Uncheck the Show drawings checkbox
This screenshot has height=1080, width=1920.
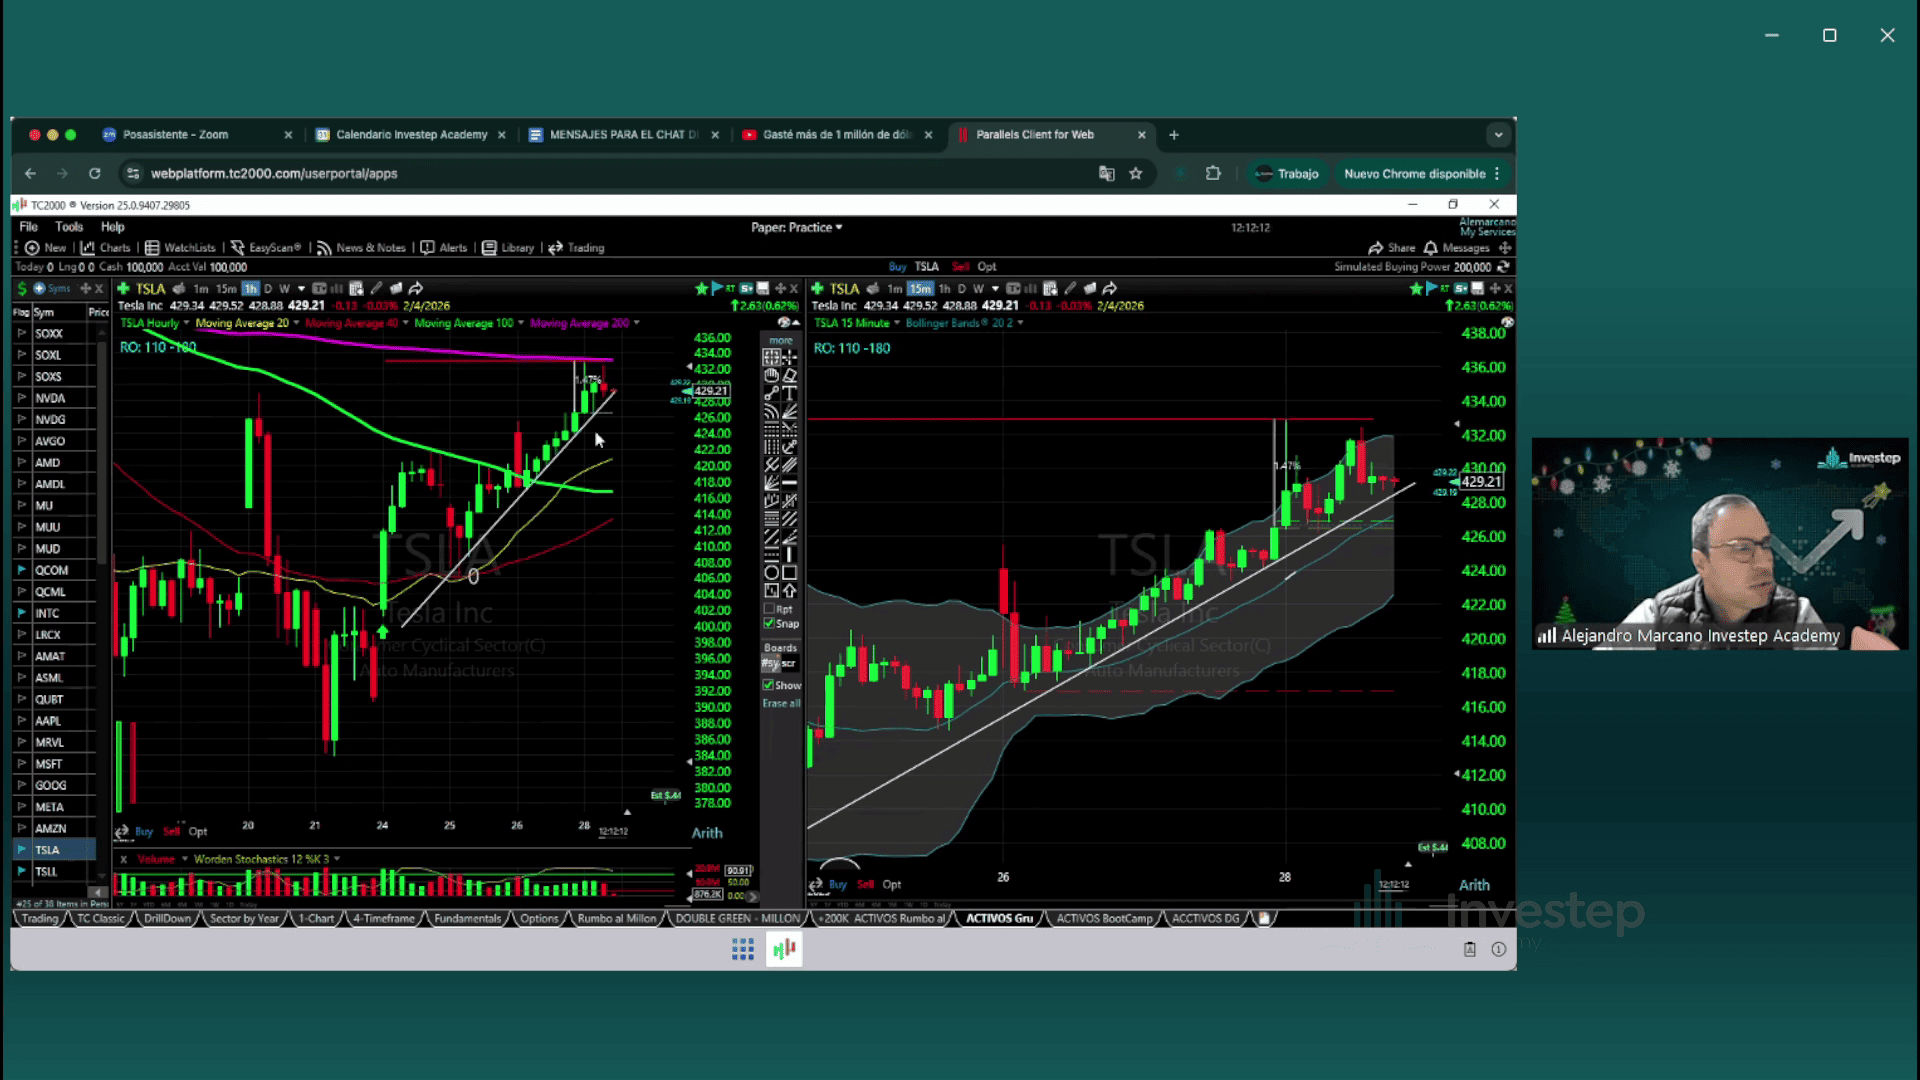[x=769, y=685]
